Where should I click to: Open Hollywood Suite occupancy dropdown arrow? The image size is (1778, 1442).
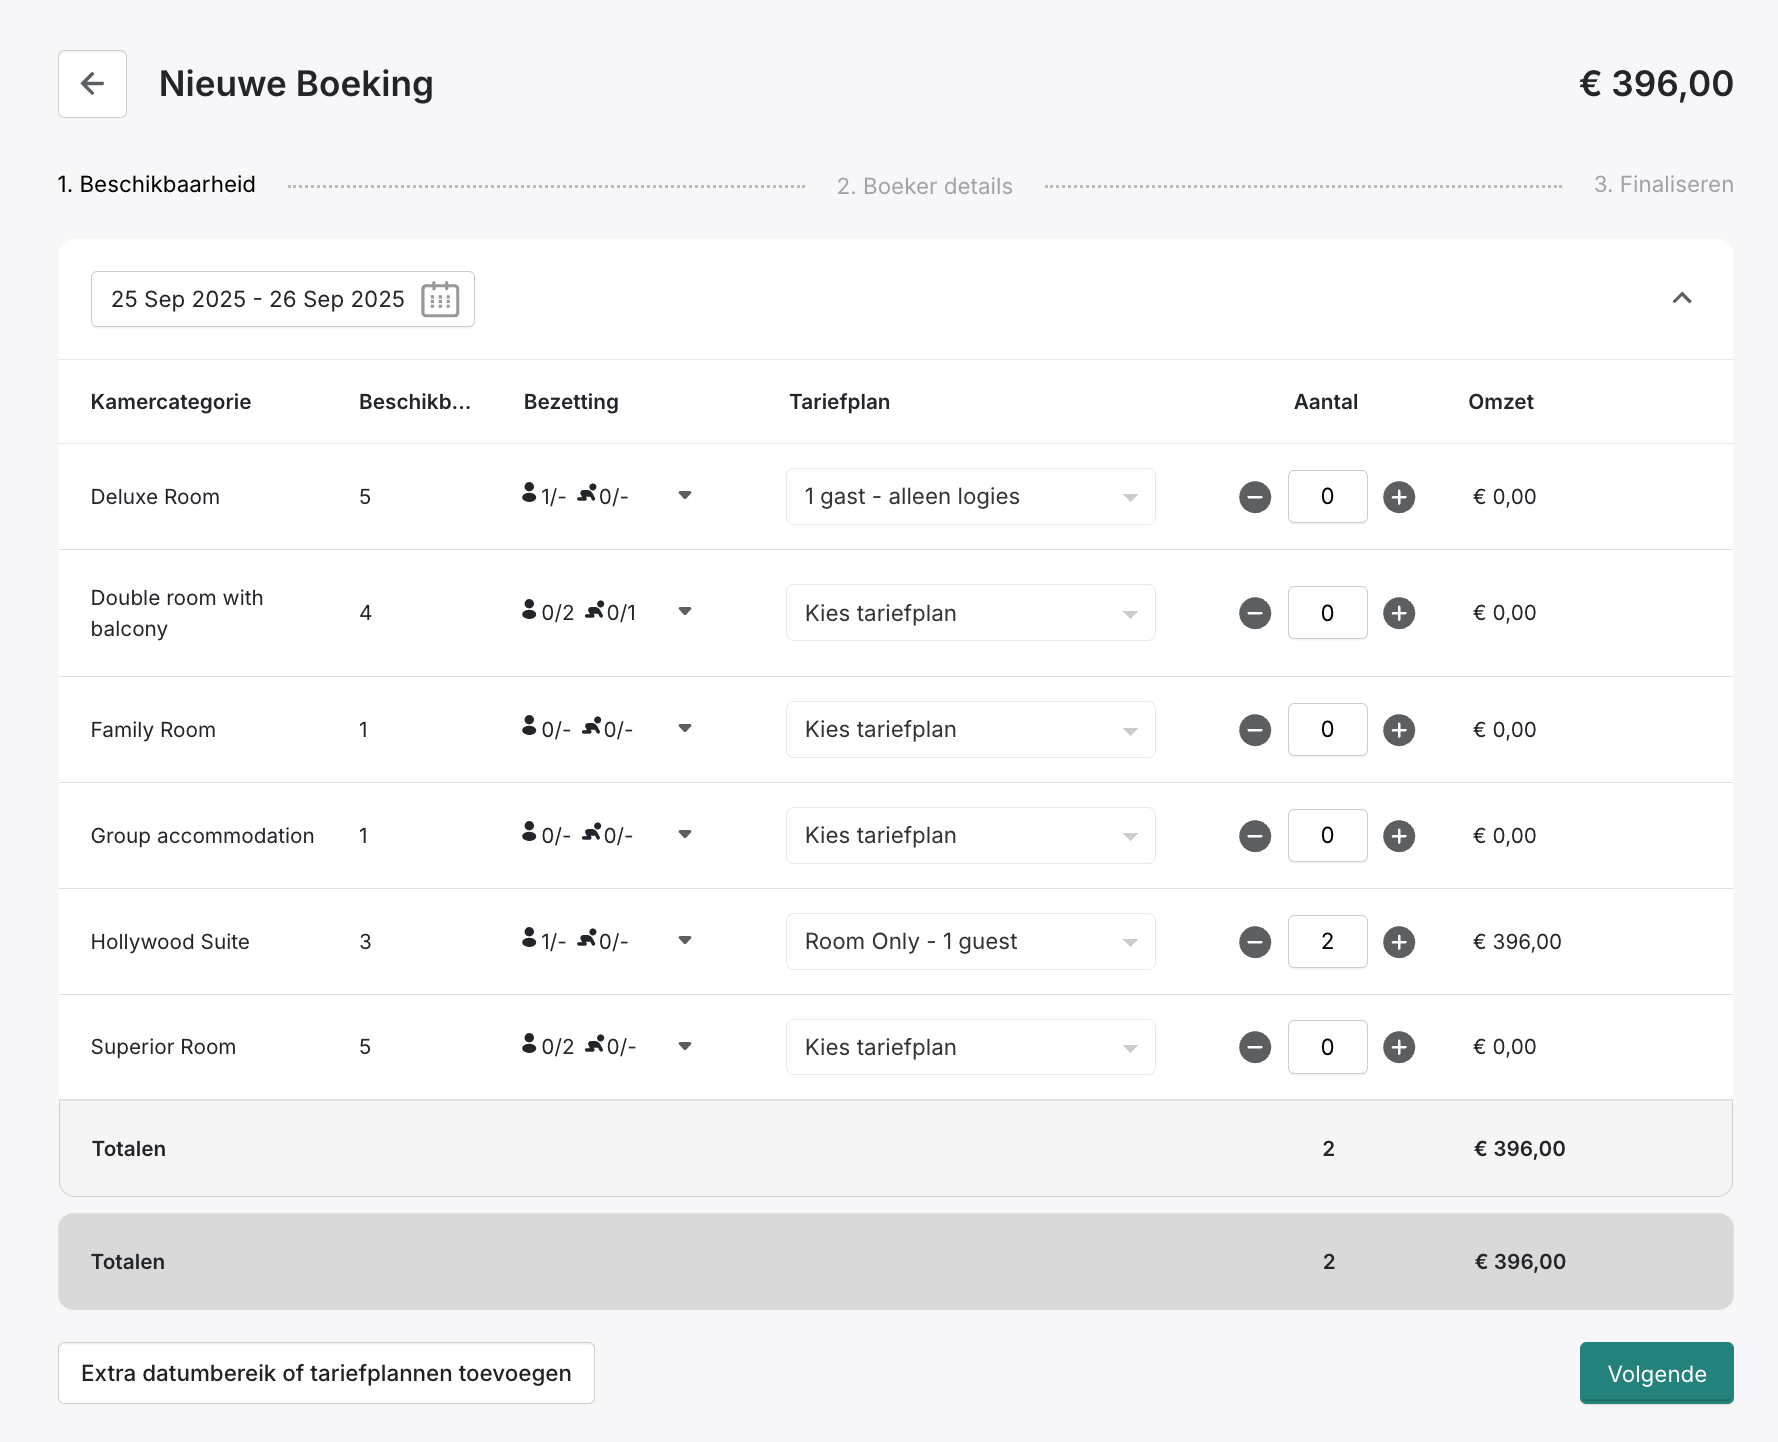pyautogui.click(x=685, y=940)
